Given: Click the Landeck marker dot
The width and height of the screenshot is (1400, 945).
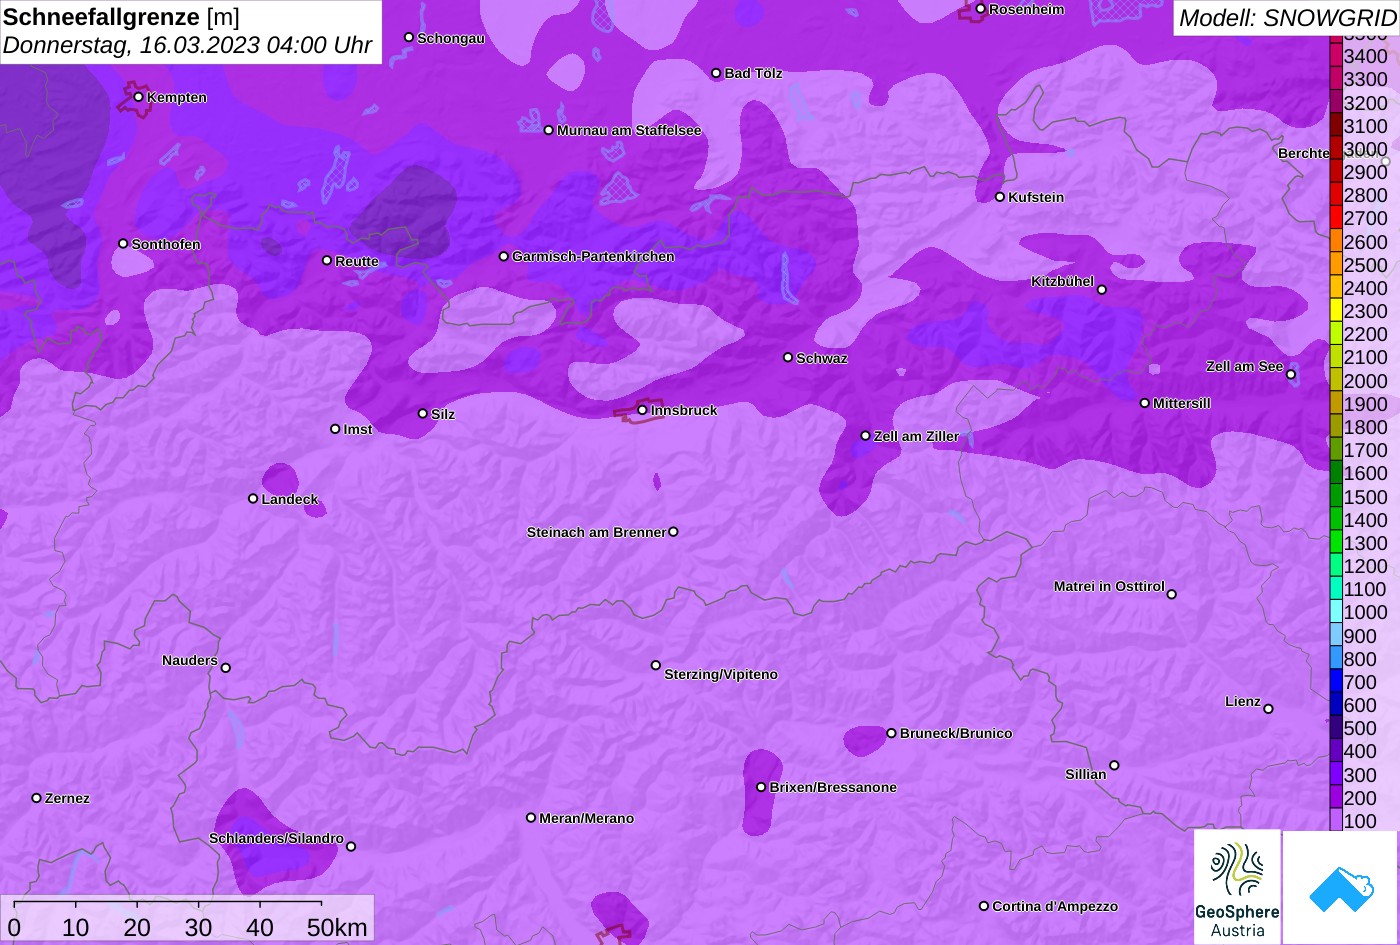Looking at the screenshot, I should 253,498.
